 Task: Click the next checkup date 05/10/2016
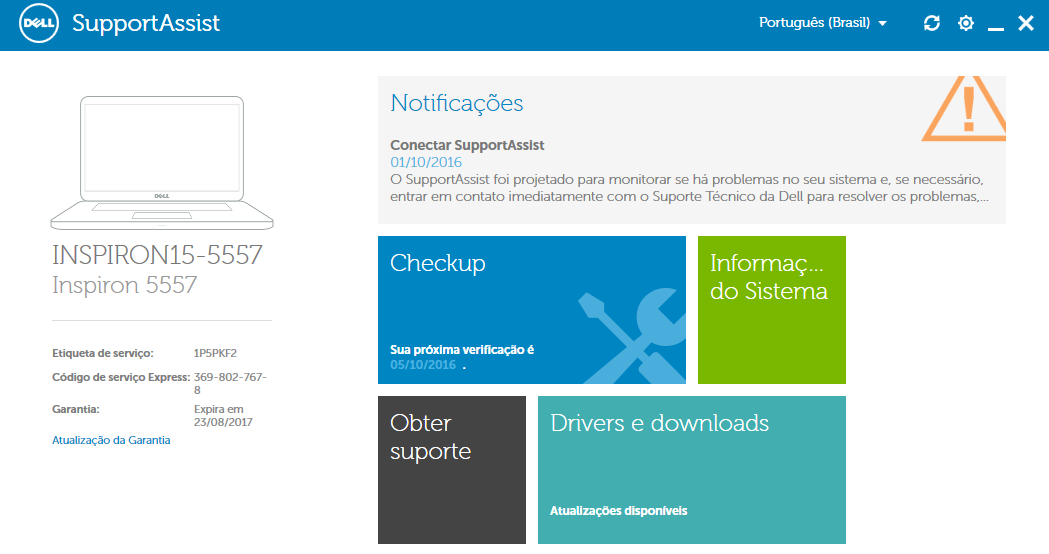pyautogui.click(x=423, y=365)
